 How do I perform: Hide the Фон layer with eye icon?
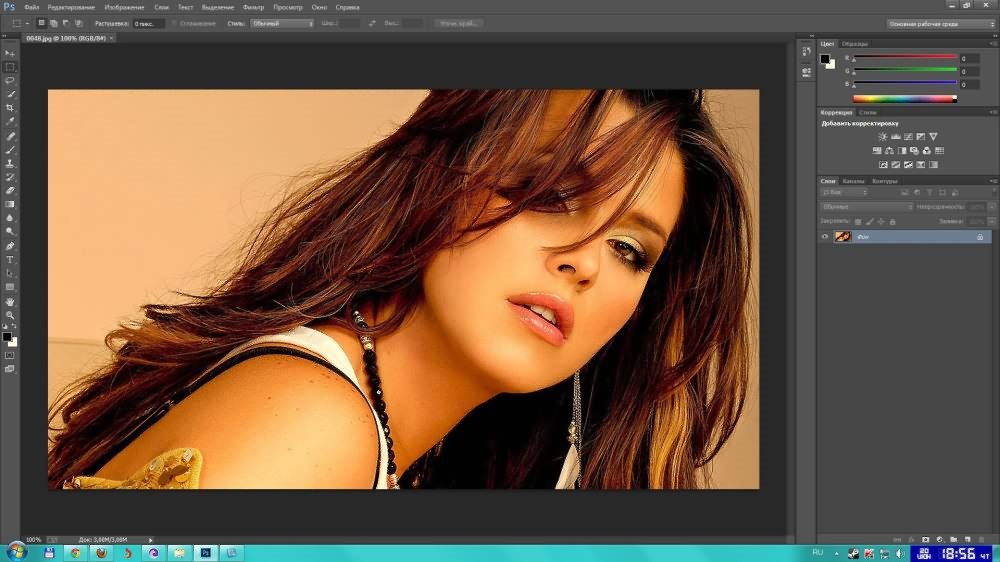click(825, 237)
